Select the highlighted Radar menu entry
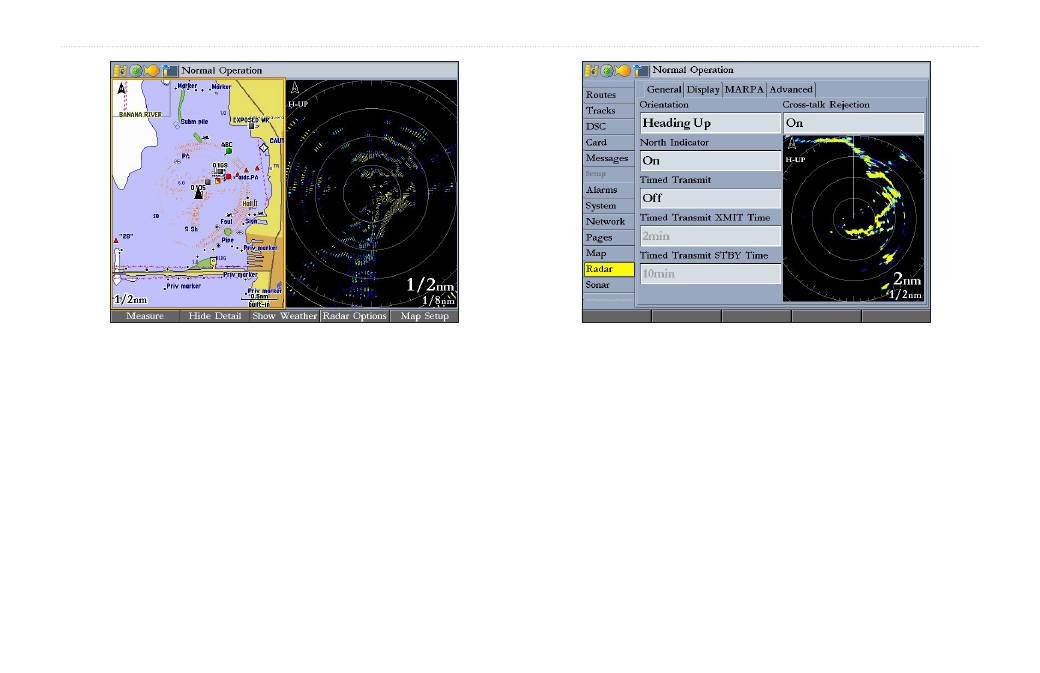 click(609, 269)
